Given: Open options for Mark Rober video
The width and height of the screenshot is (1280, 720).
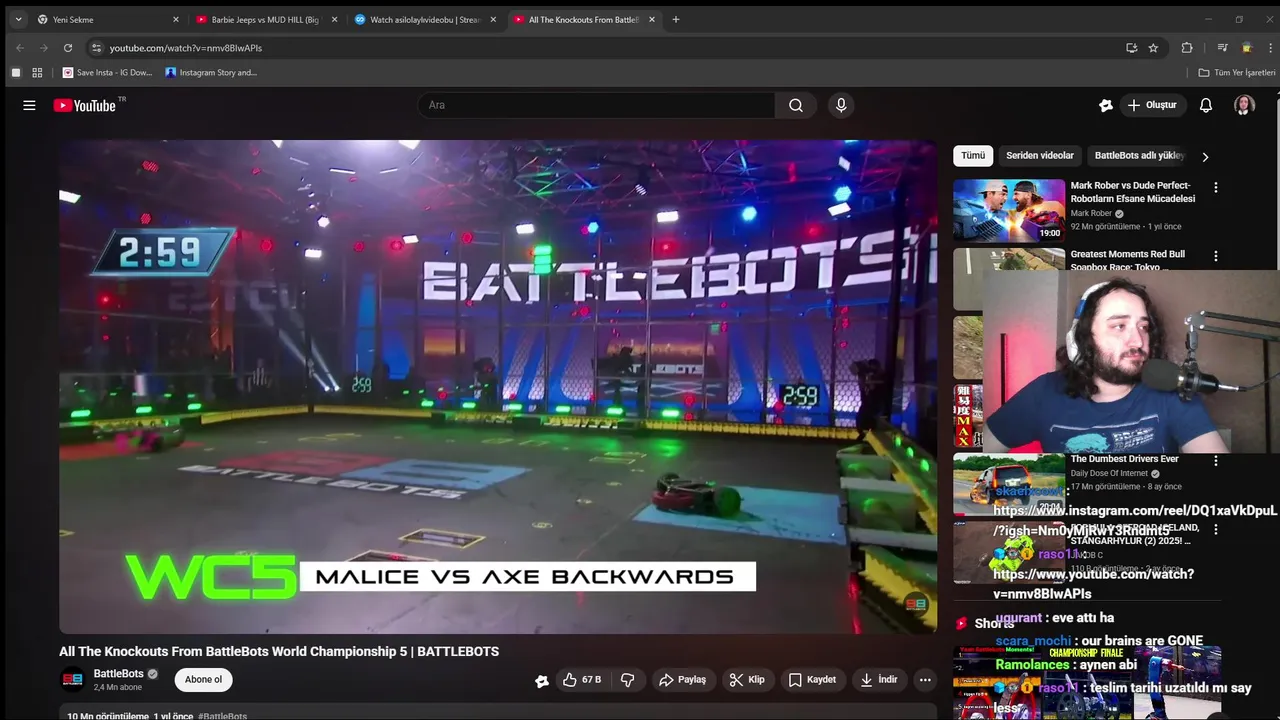Looking at the screenshot, I should (x=1216, y=187).
